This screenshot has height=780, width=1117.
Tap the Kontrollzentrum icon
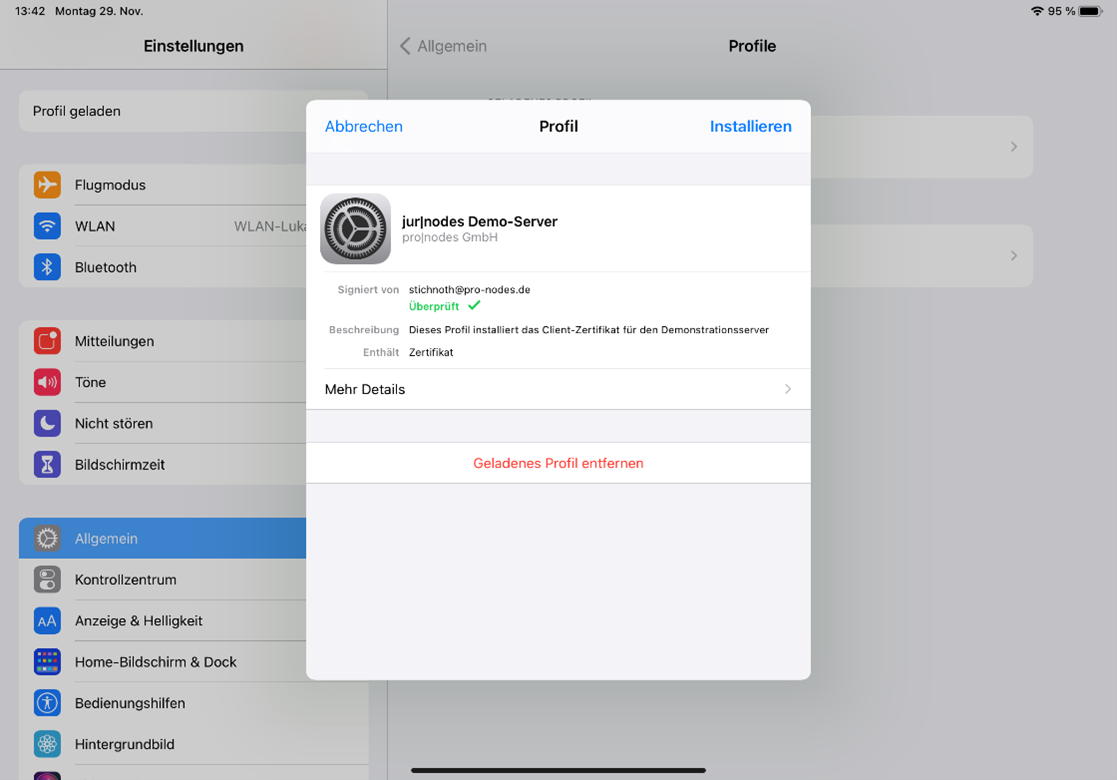[47, 579]
